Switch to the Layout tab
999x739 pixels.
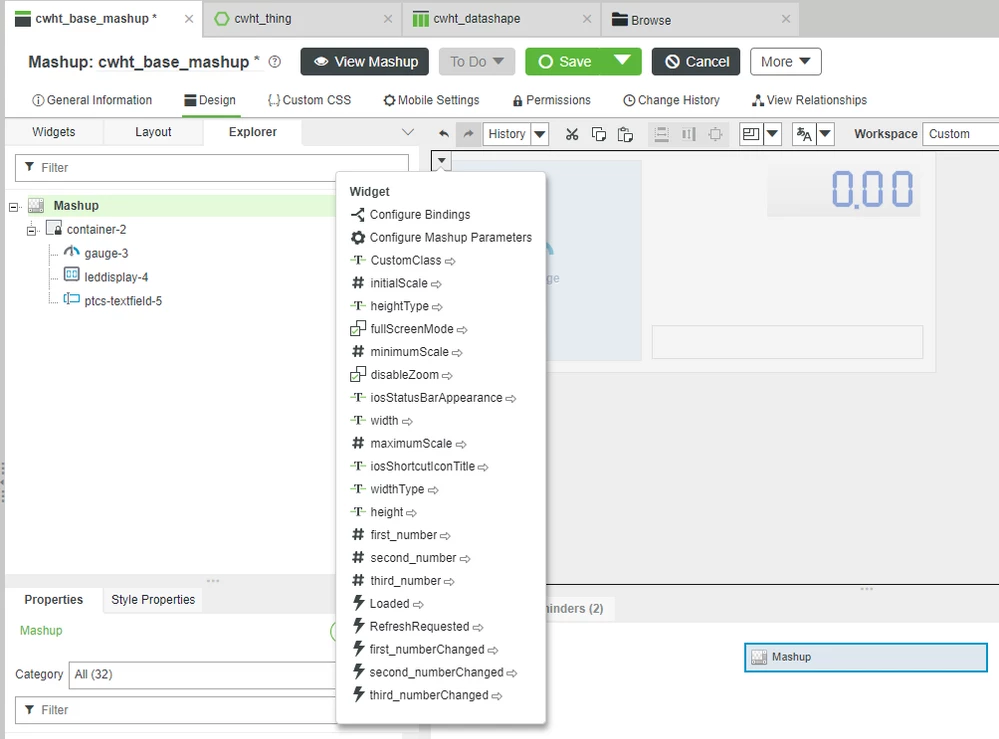[153, 132]
